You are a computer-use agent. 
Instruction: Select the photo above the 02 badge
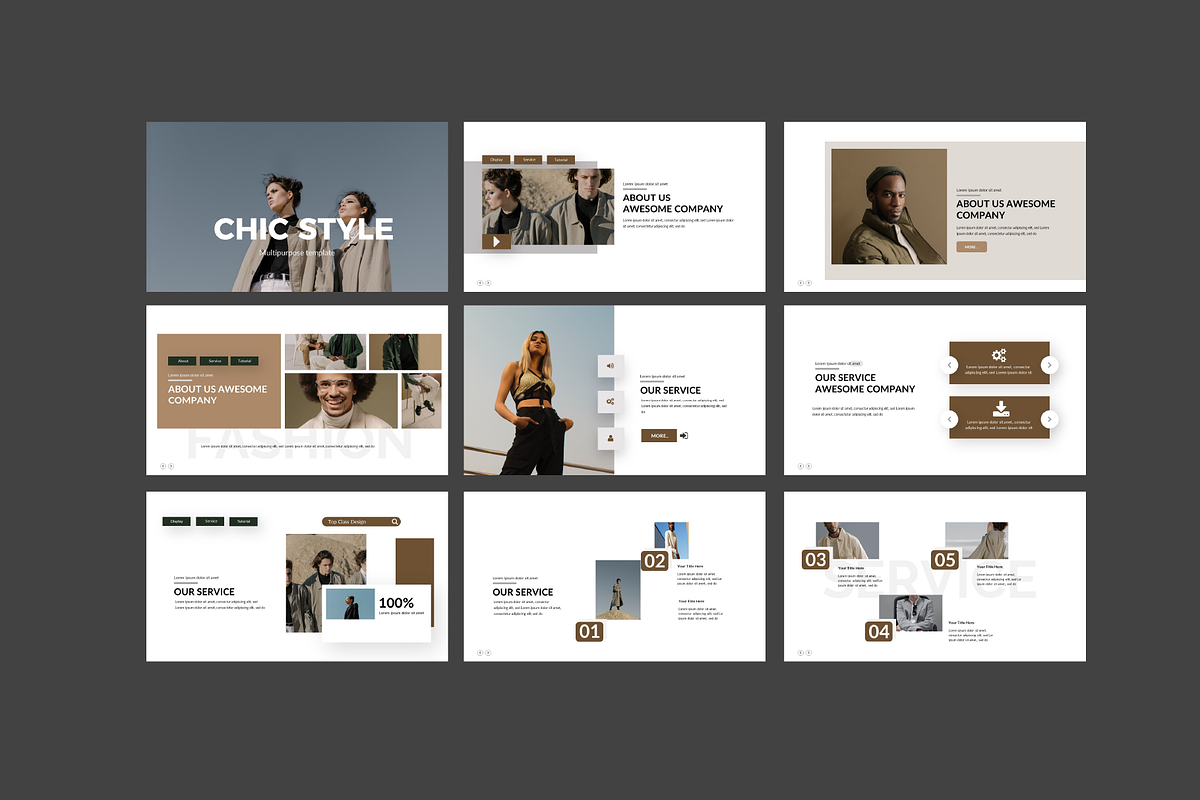click(x=671, y=540)
